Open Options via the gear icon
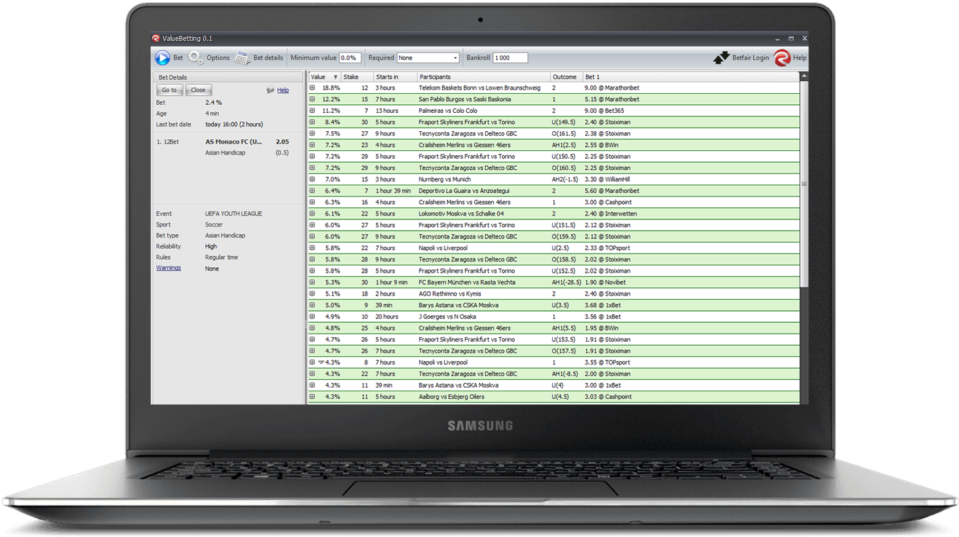The image size is (959, 537). pos(197,58)
